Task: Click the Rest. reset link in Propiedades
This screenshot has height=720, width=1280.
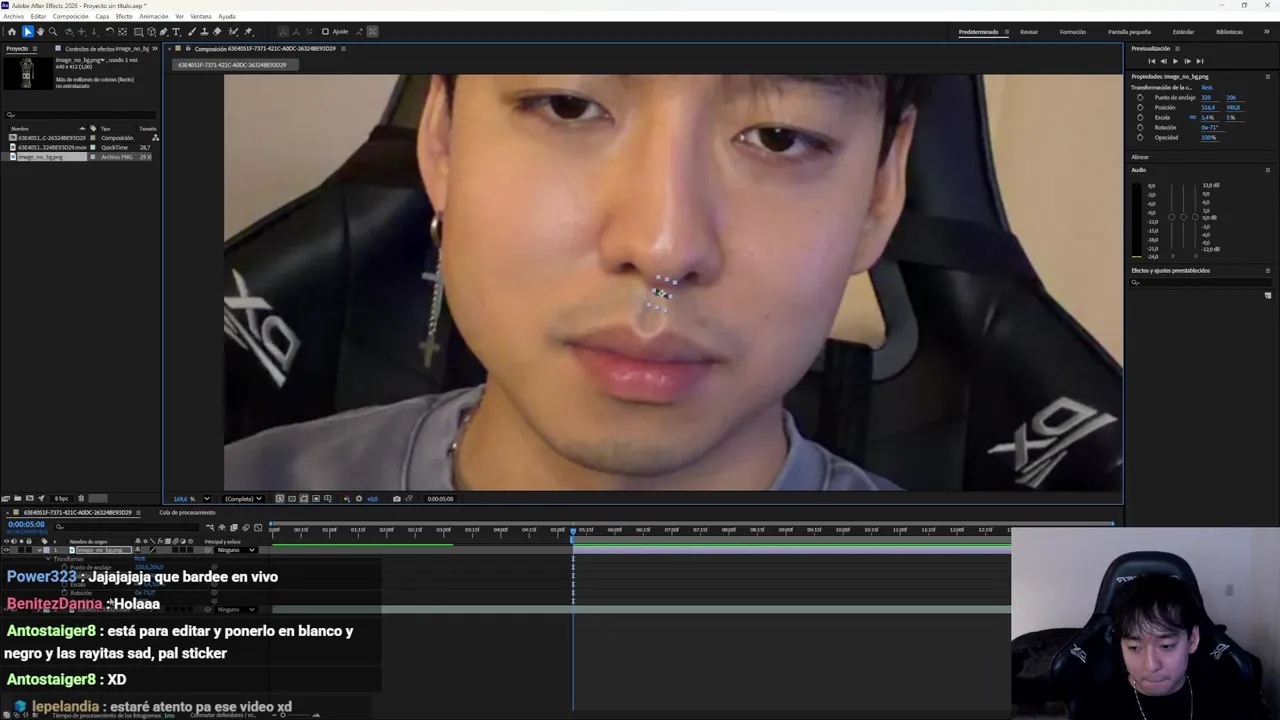Action: click(1207, 87)
